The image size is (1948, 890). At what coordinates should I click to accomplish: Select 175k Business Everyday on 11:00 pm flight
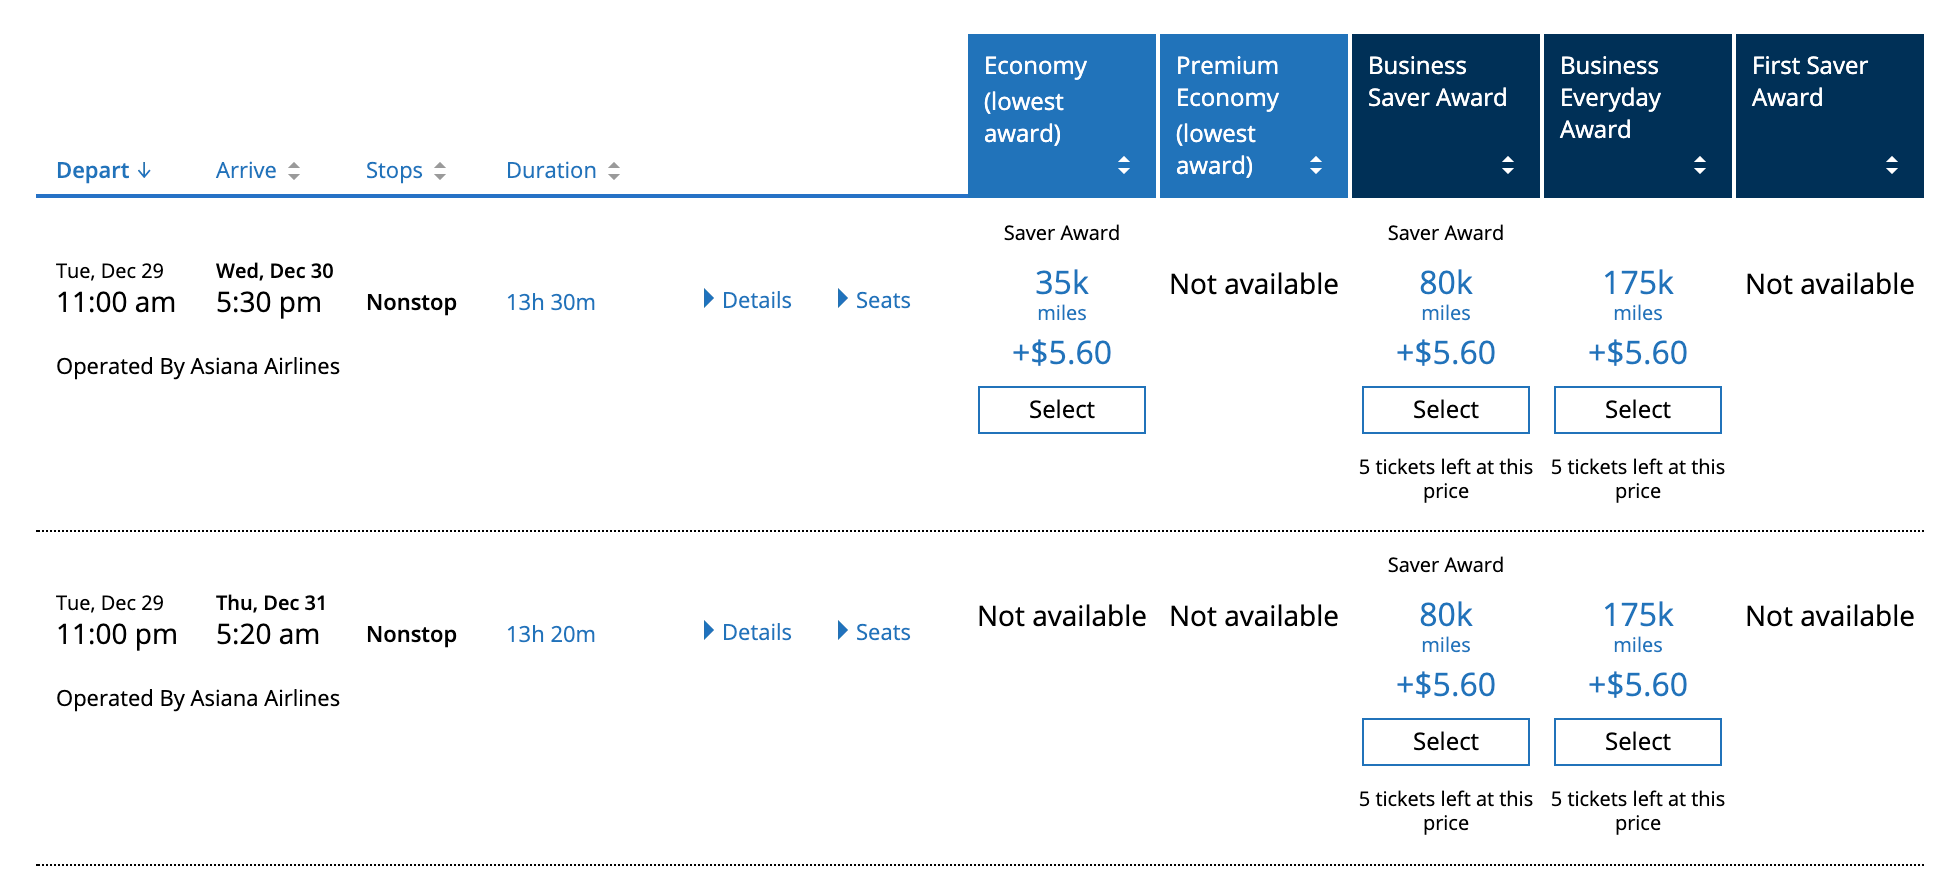pos(1637,742)
